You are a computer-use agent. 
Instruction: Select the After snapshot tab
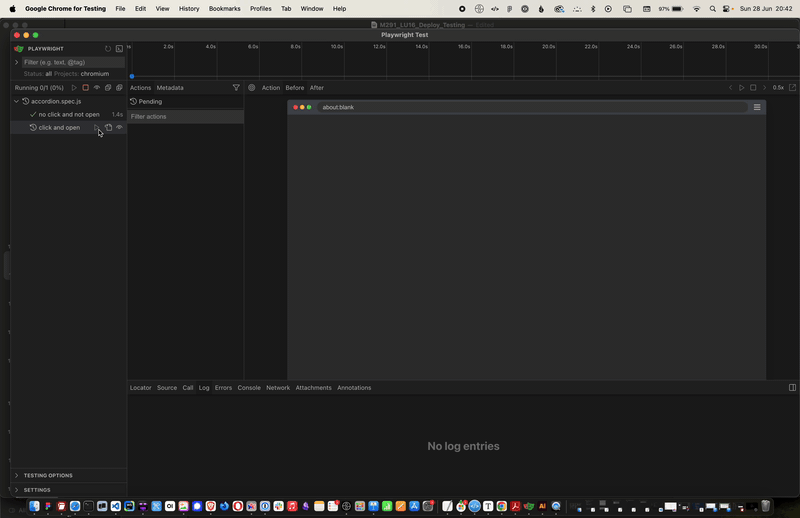[x=317, y=88]
